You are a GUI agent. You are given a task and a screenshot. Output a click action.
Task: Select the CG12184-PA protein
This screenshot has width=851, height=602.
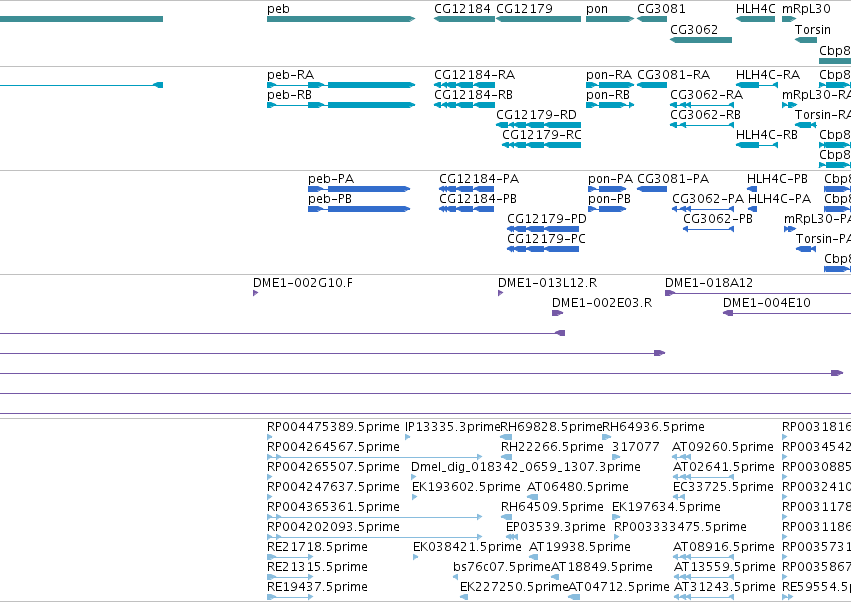467,189
